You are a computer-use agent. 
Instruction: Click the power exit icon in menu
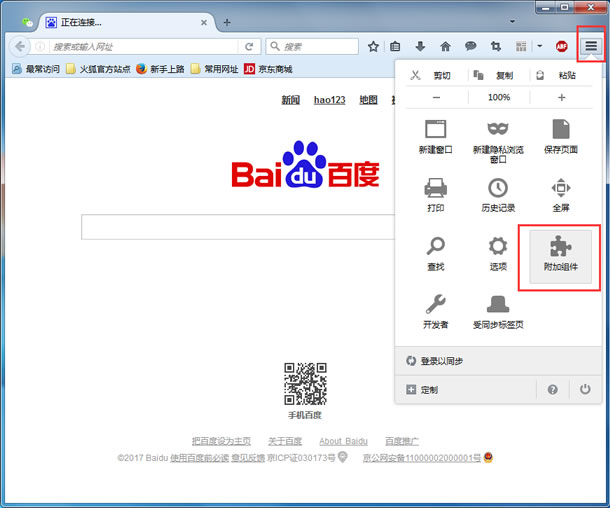[x=585, y=389]
